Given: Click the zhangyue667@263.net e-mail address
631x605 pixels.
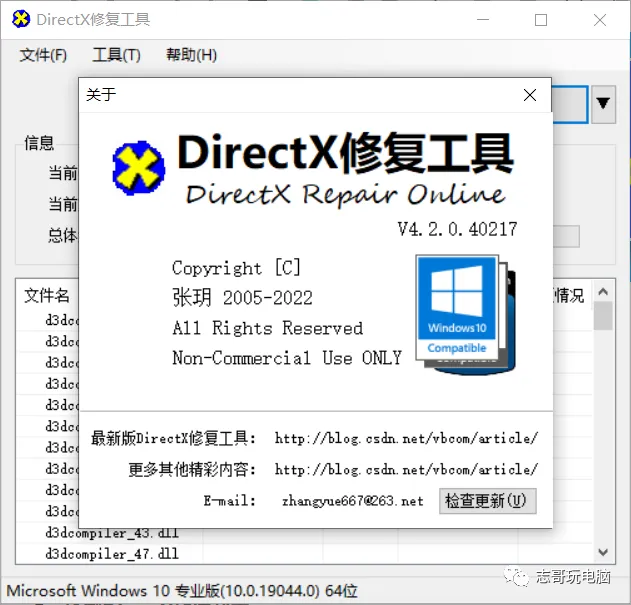Looking at the screenshot, I should point(352,501).
